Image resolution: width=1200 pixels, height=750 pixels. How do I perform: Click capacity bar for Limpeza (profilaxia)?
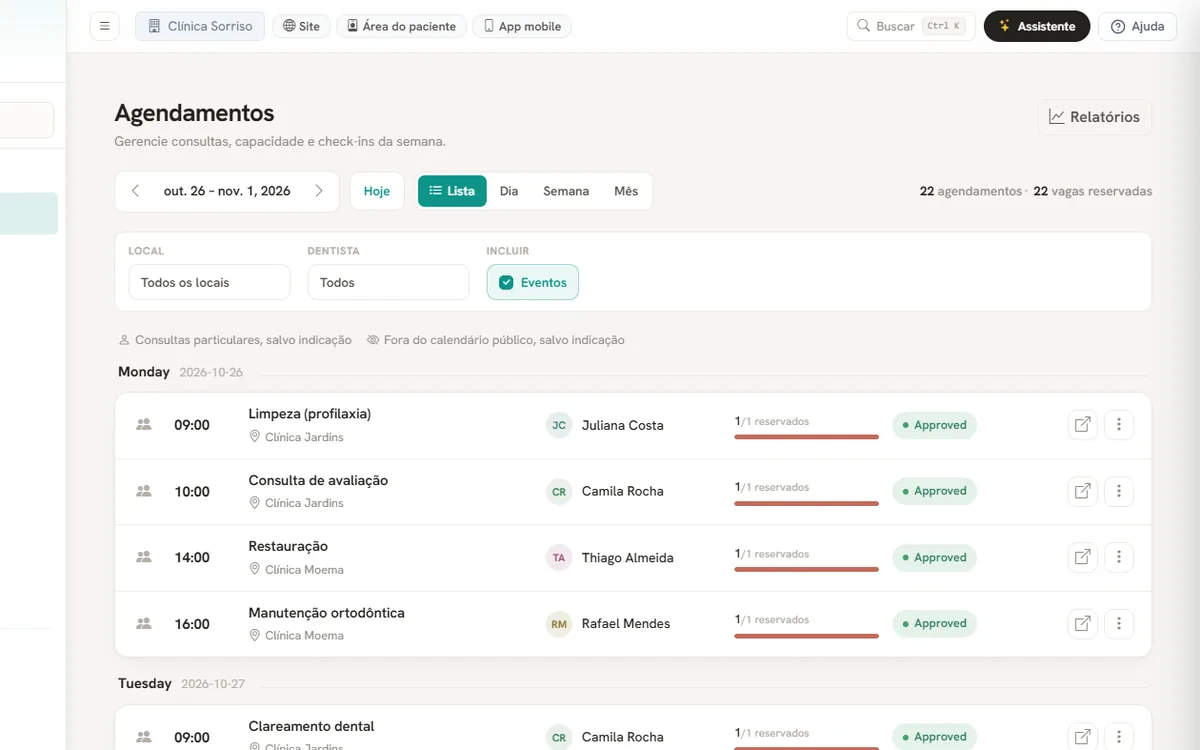point(806,437)
